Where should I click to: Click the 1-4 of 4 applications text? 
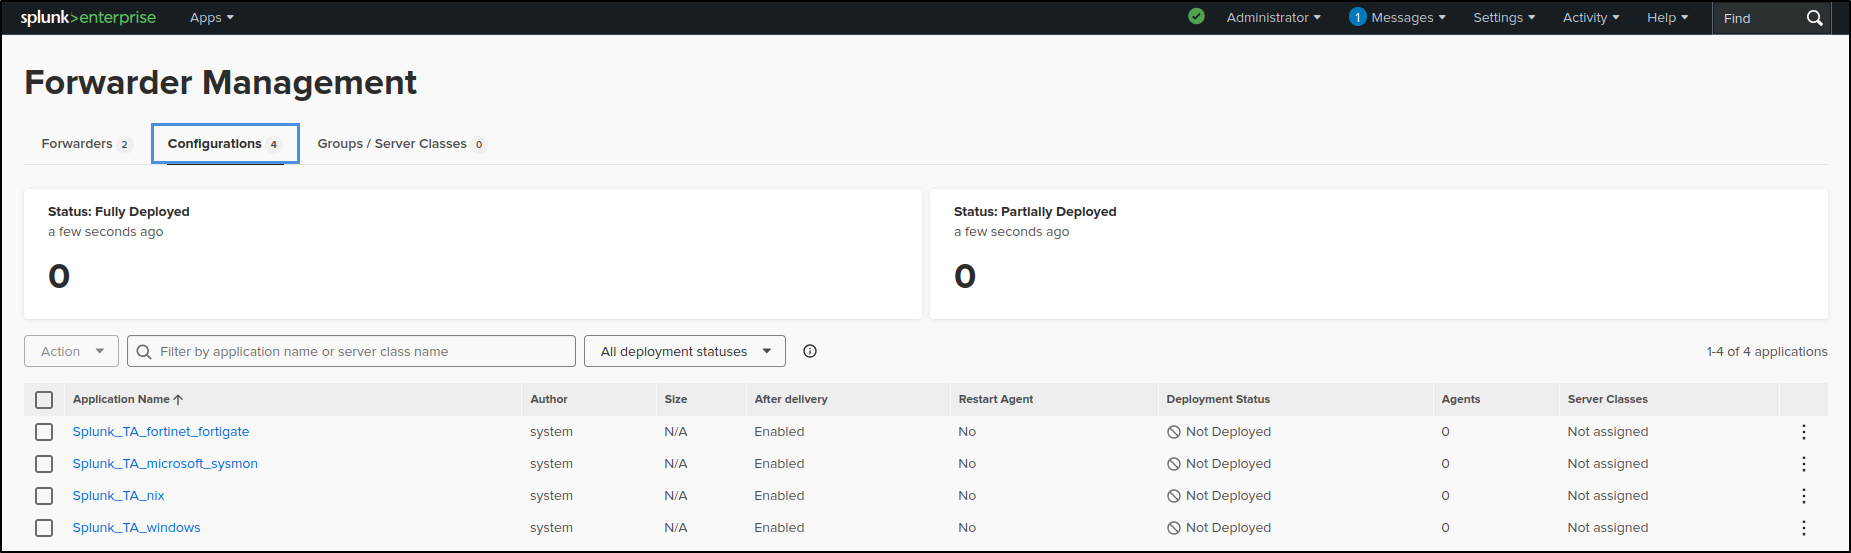tap(1767, 351)
